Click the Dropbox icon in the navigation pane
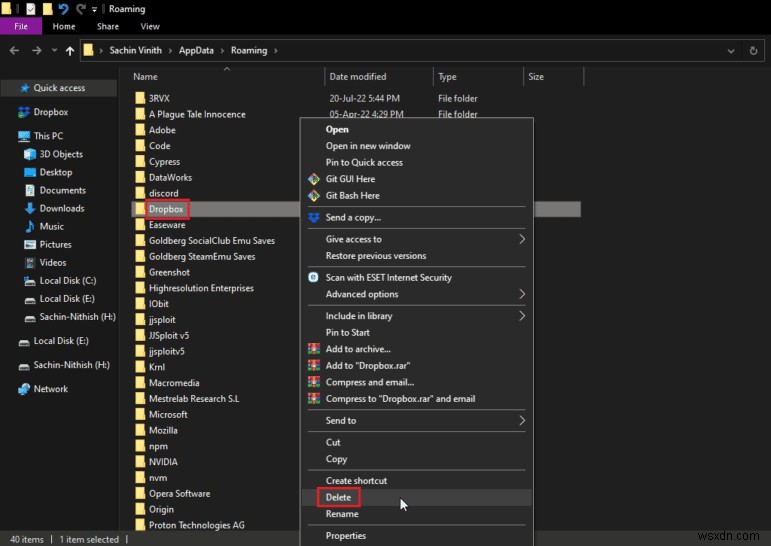The image size is (771, 546). 23,112
